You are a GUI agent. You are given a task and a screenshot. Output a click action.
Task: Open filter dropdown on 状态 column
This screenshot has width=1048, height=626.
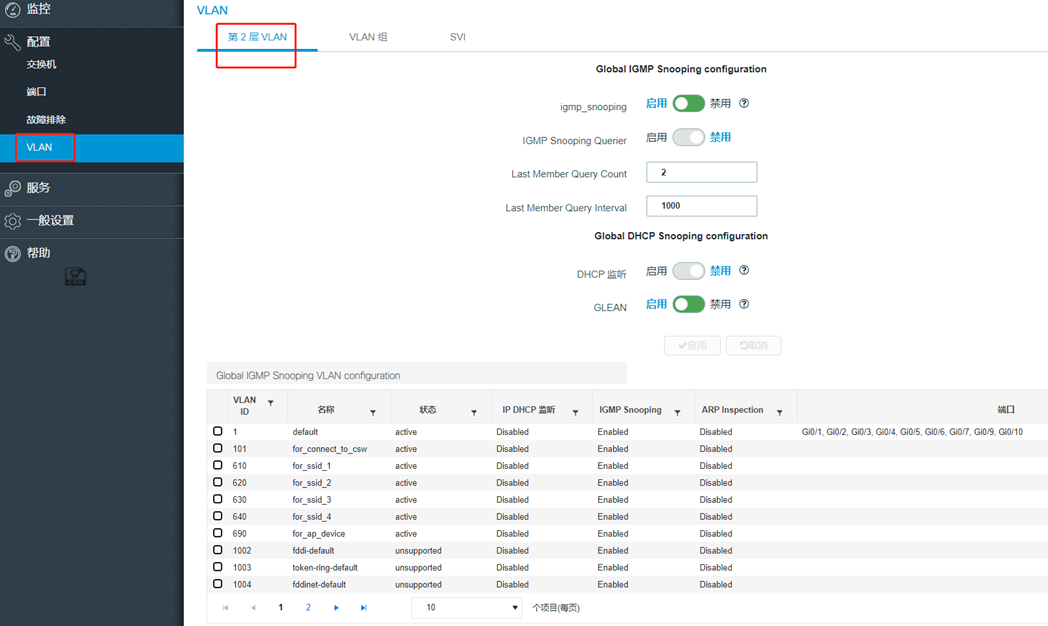pos(474,413)
